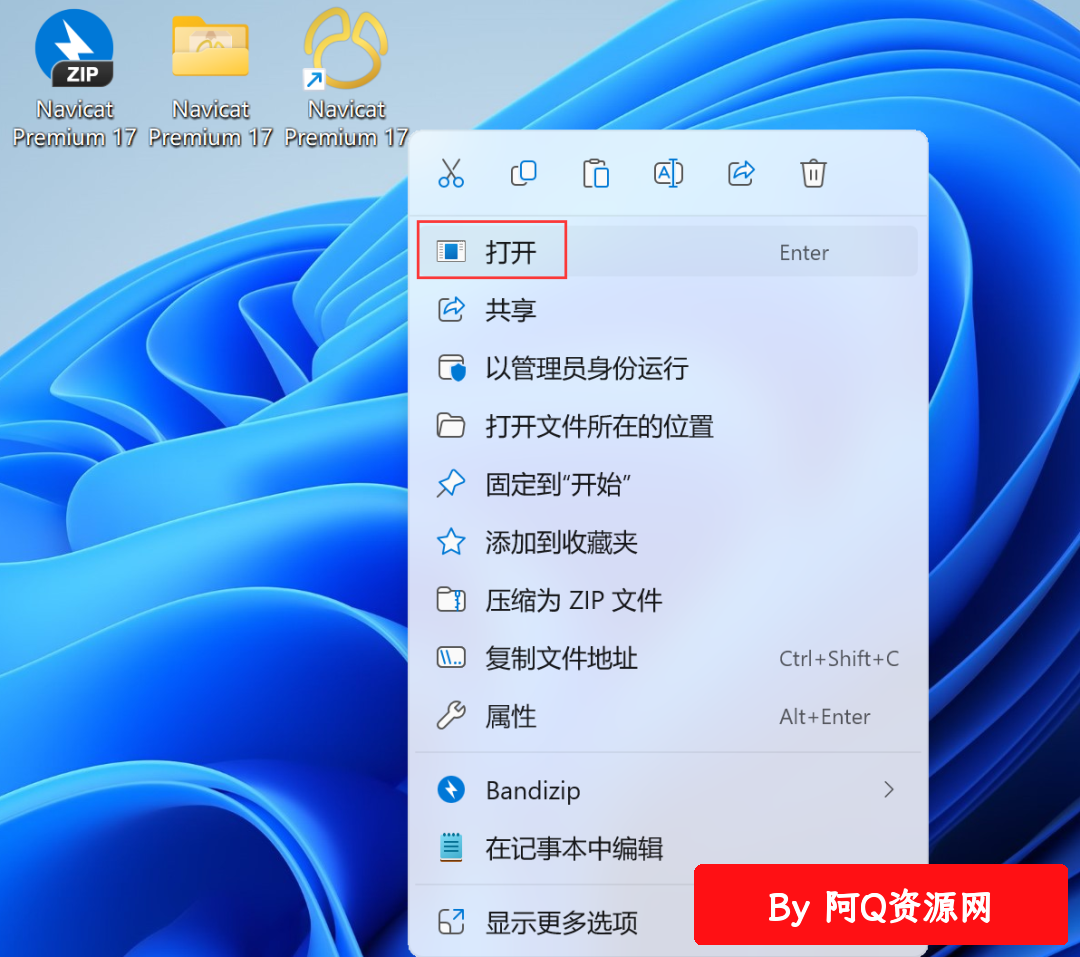Choose 在记事本中编辑 menu entry
This screenshot has width=1080, height=957.
point(667,848)
